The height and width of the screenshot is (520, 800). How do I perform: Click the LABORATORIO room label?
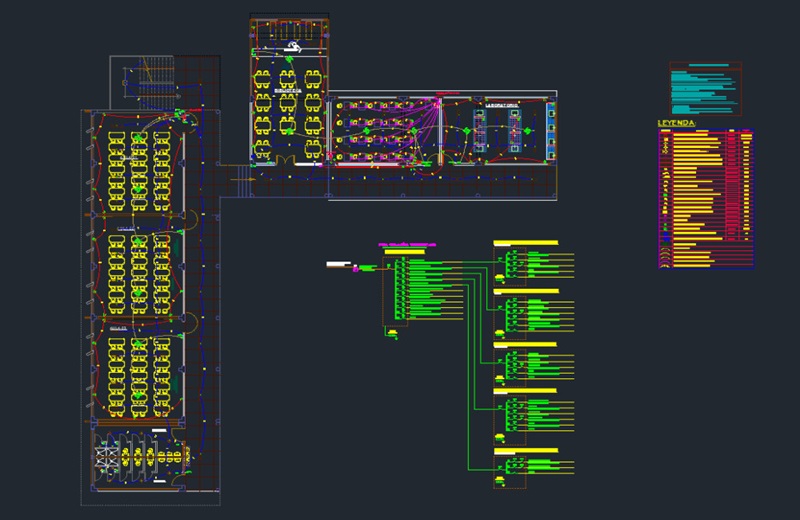coord(502,105)
